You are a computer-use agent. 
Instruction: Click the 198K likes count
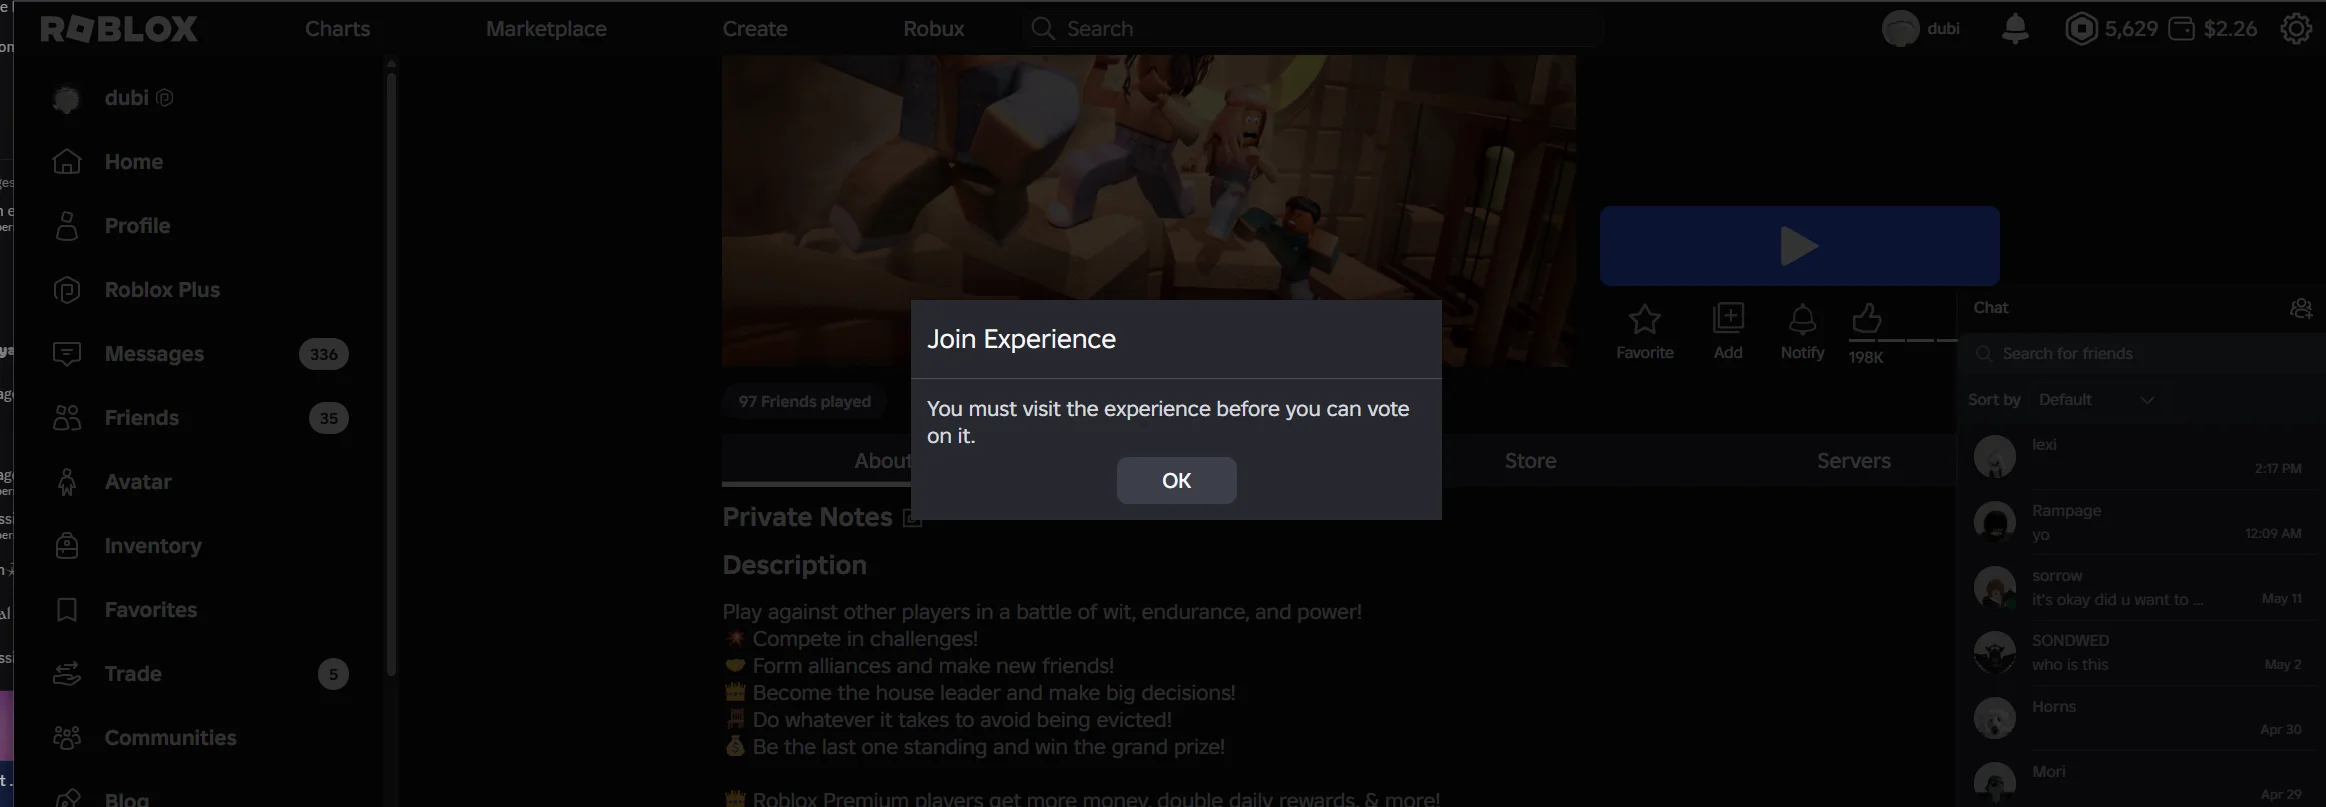1865,357
